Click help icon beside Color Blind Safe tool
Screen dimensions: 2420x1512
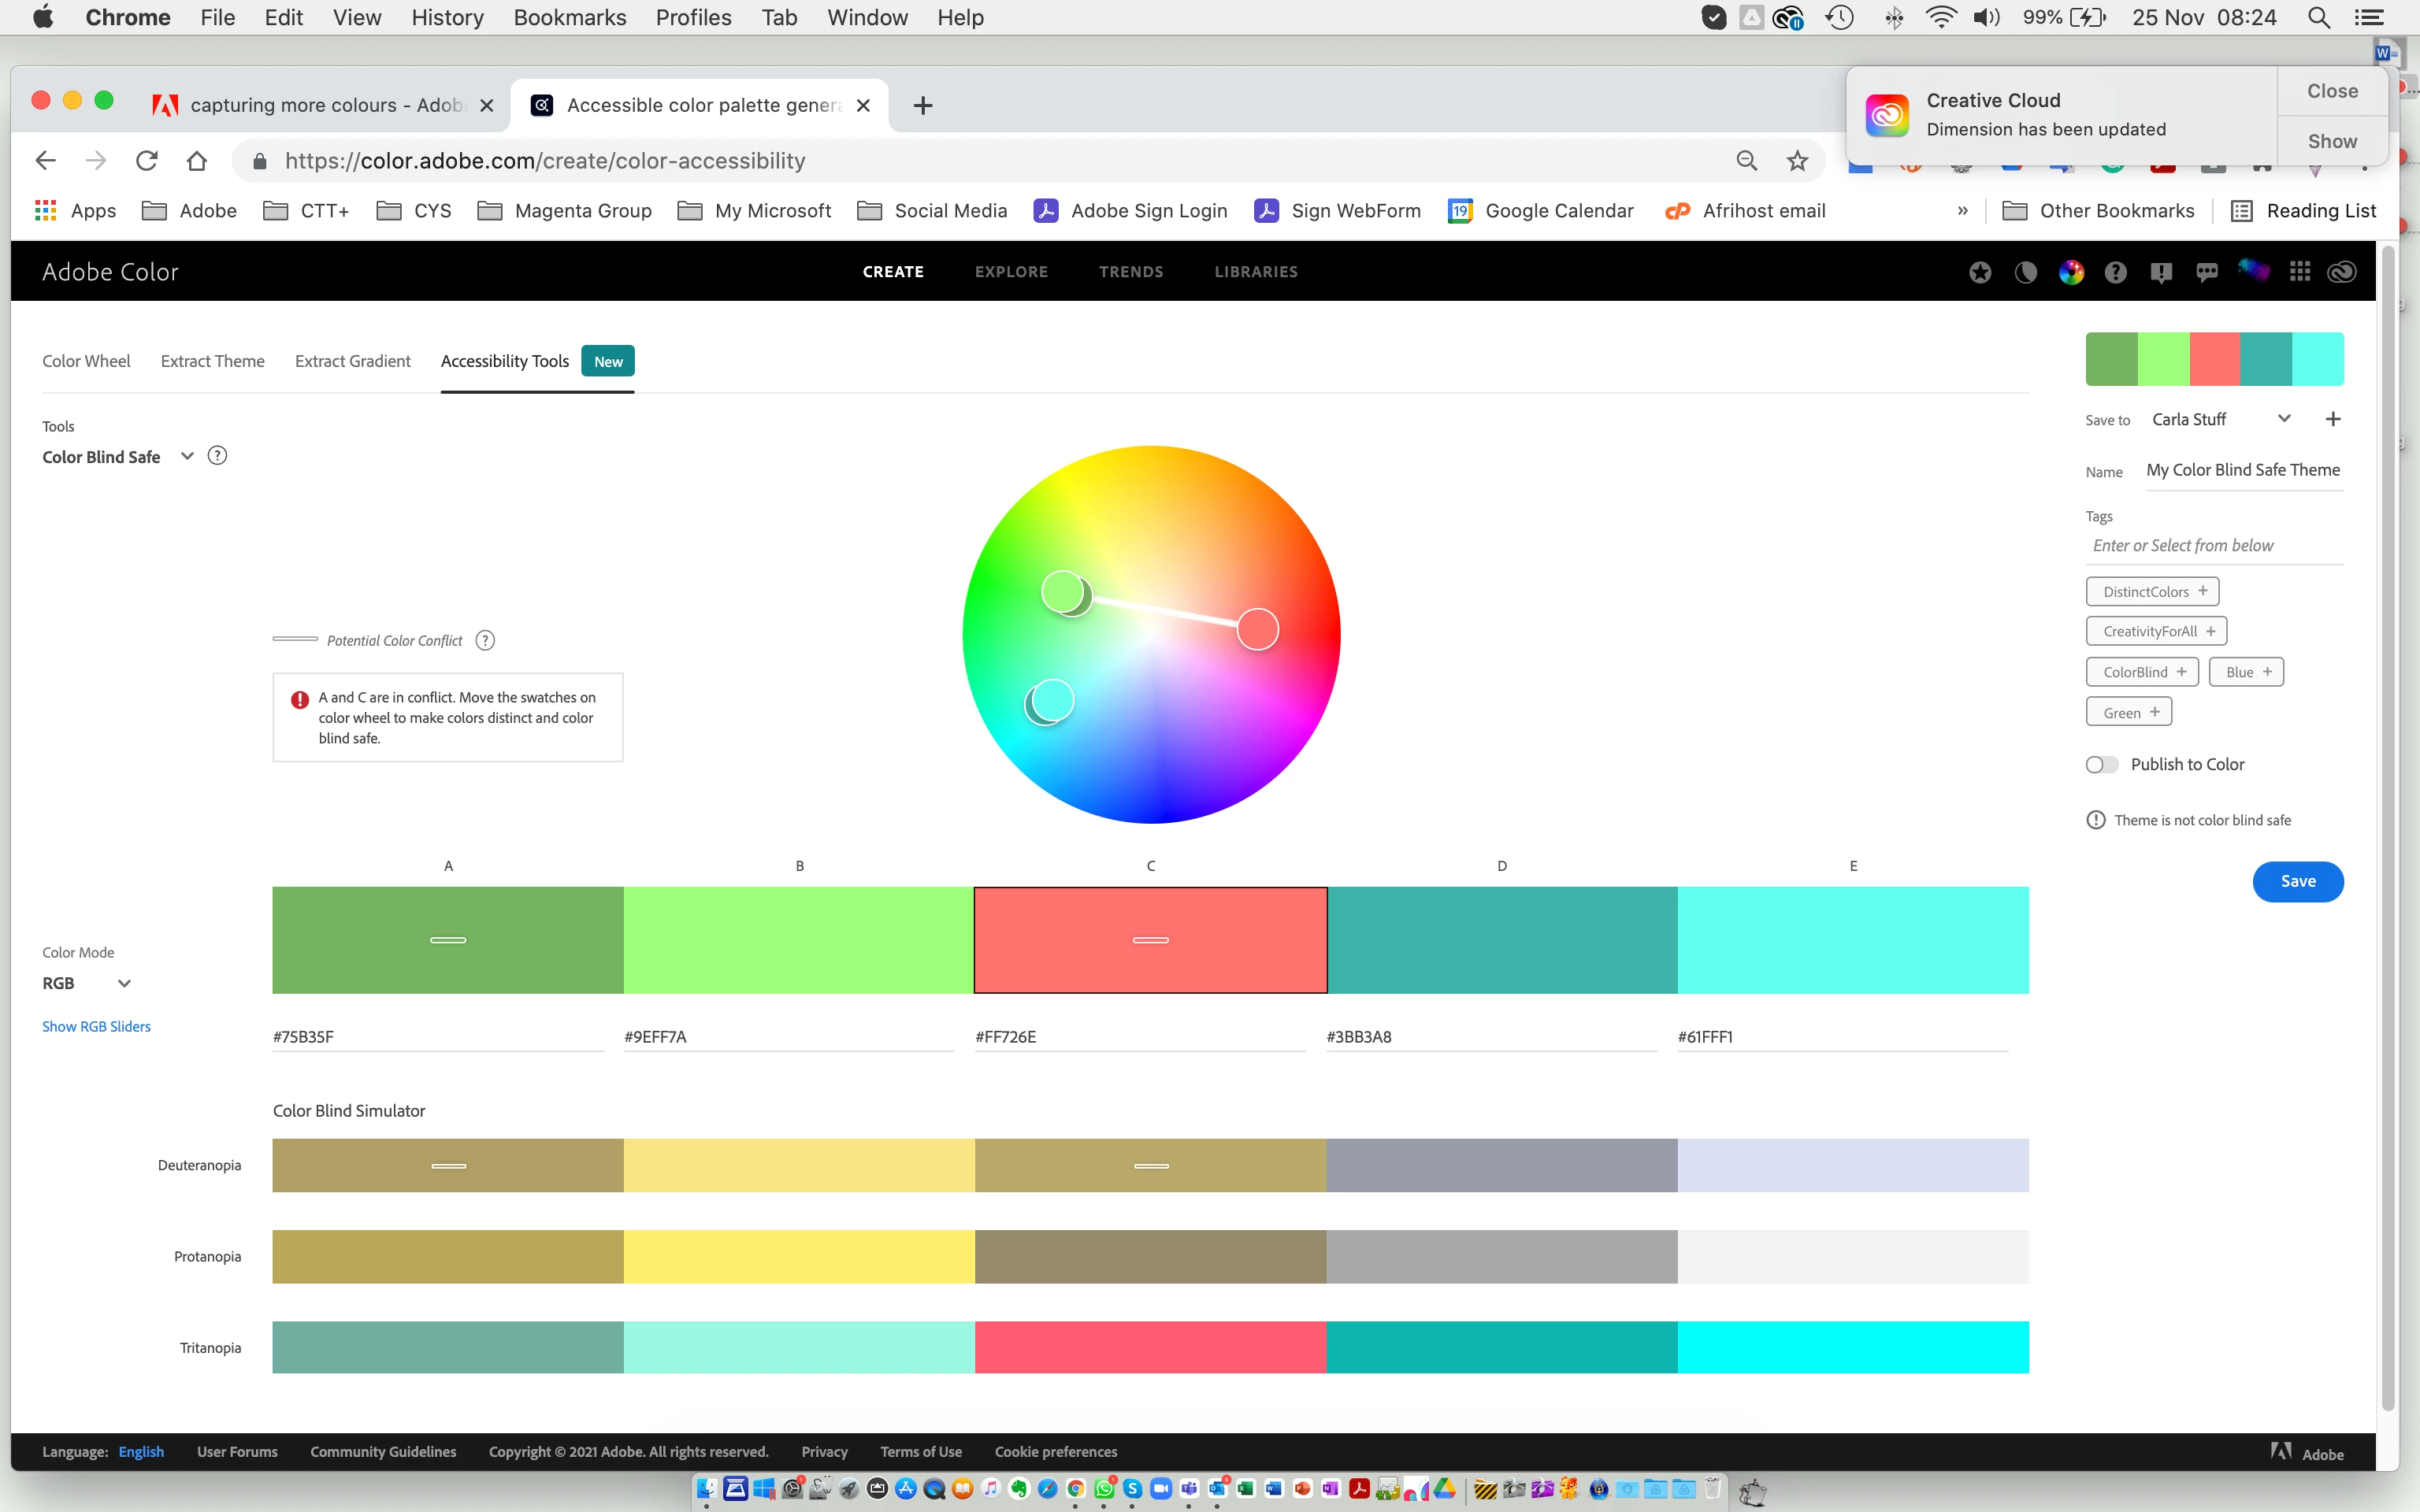point(217,456)
